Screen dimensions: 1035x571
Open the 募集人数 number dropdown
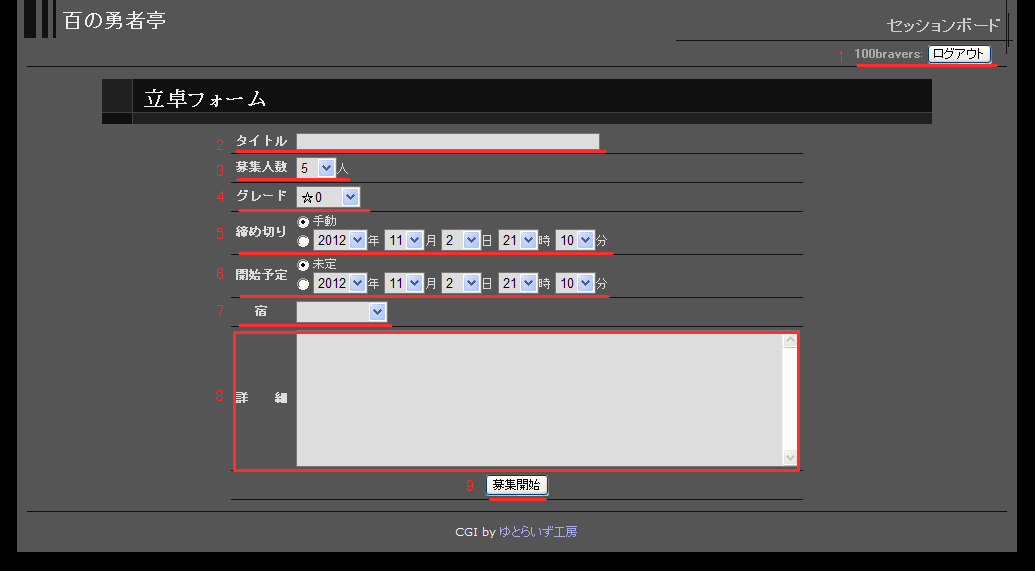[316, 168]
